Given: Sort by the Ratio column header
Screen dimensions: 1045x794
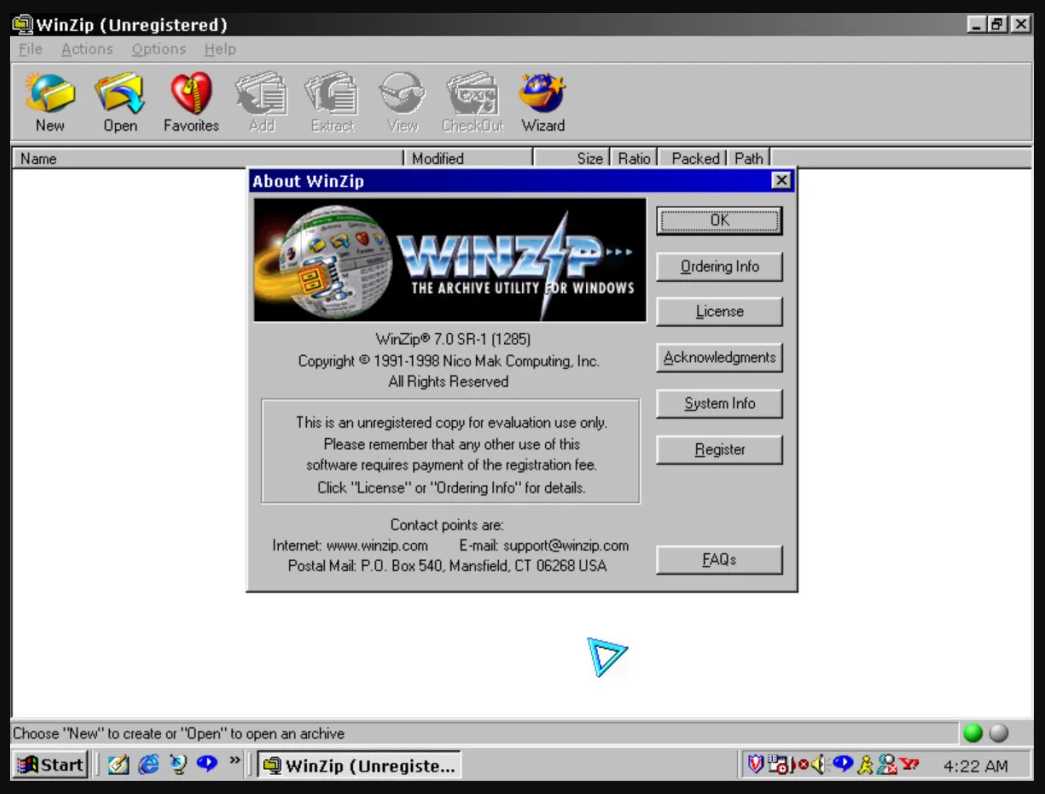Looking at the screenshot, I should (x=634, y=158).
